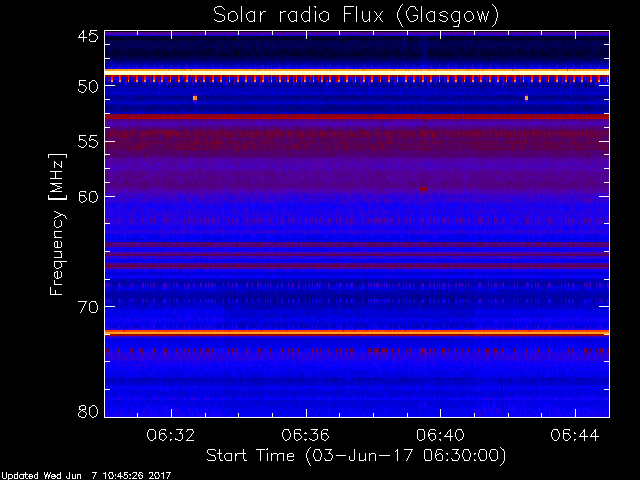Click the 45 frequency tick label
Screen dimensions: 640x480
coord(88,36)
